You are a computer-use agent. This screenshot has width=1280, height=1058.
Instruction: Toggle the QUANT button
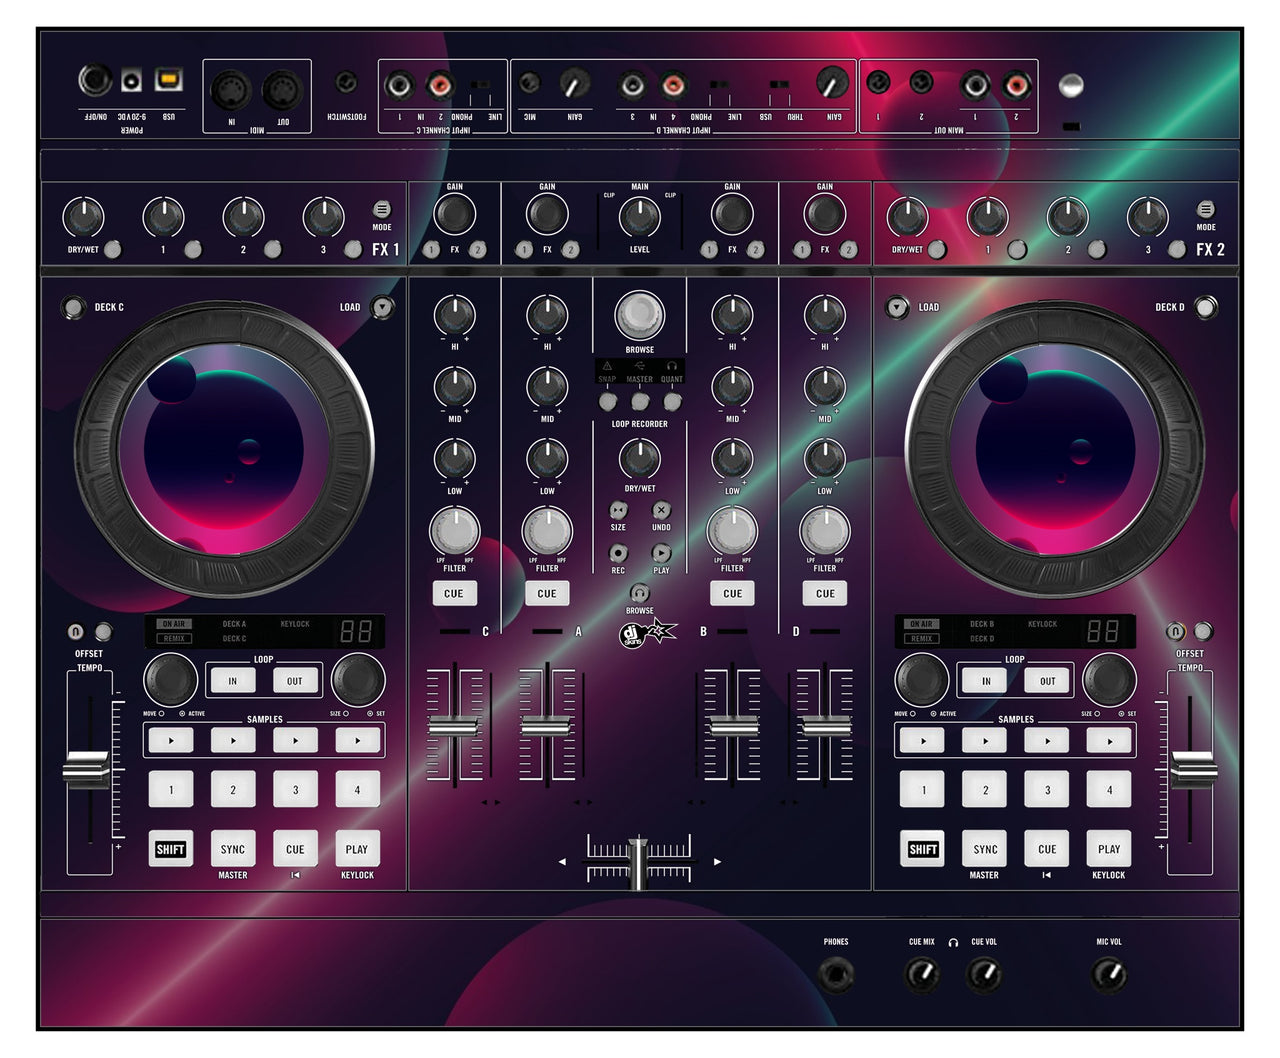coord(672,401)
